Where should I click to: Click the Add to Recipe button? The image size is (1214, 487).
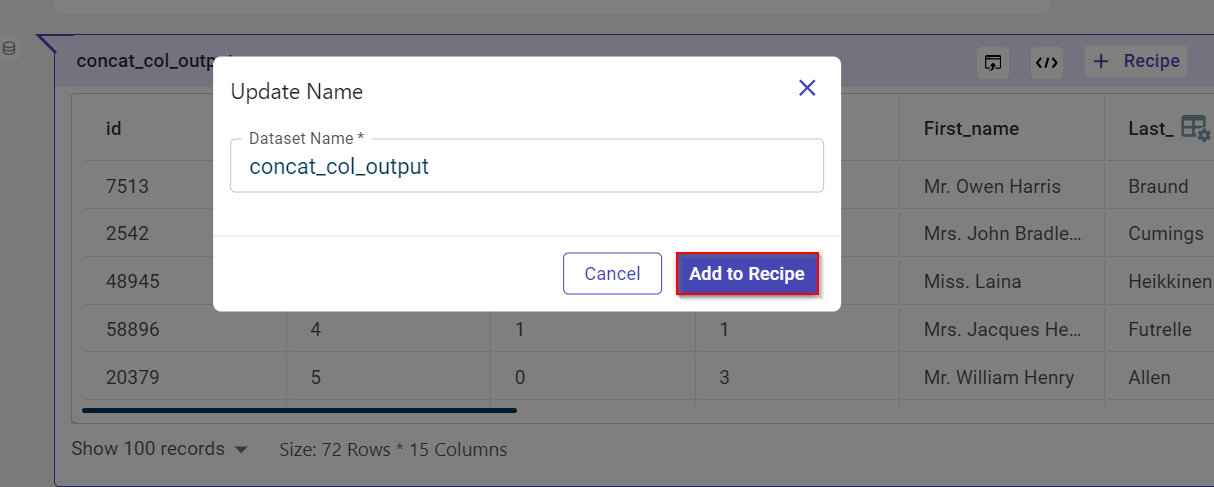[x=747, y=274]
